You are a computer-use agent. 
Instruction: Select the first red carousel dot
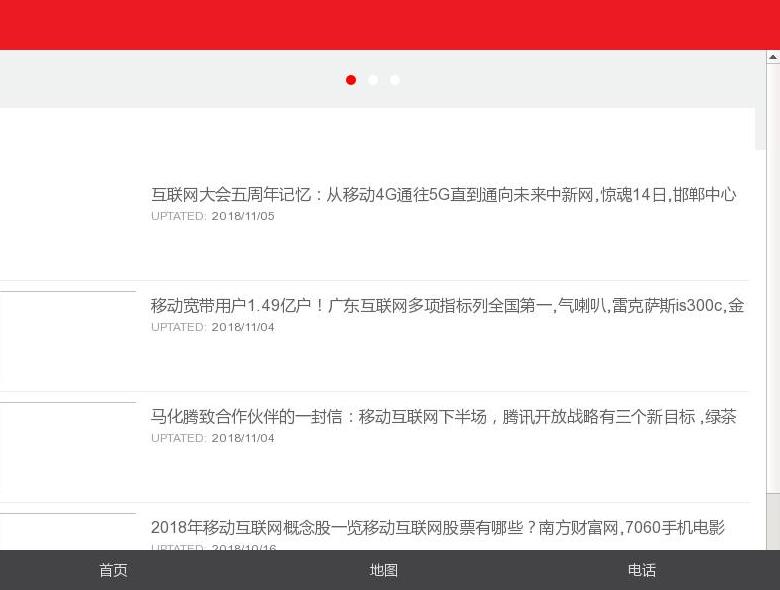351,80
